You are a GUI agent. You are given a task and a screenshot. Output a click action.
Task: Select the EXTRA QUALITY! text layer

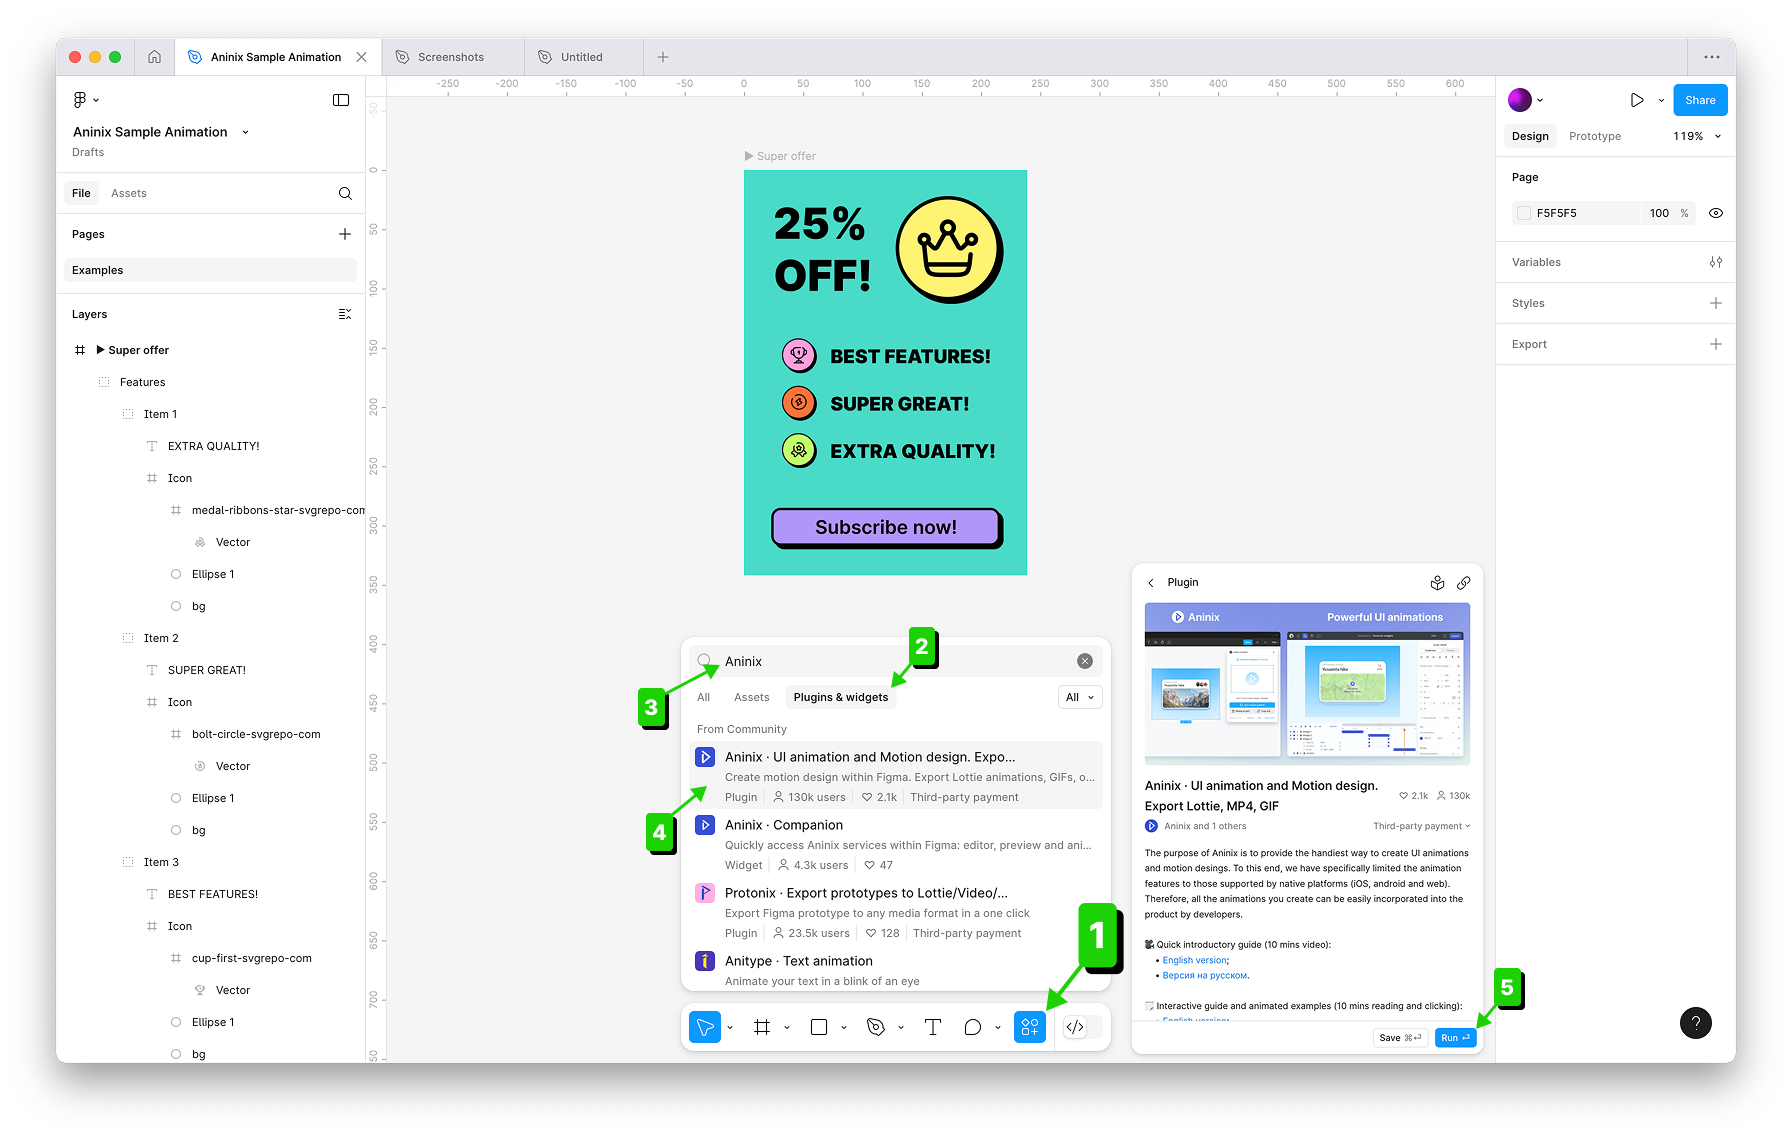(213, 446)
